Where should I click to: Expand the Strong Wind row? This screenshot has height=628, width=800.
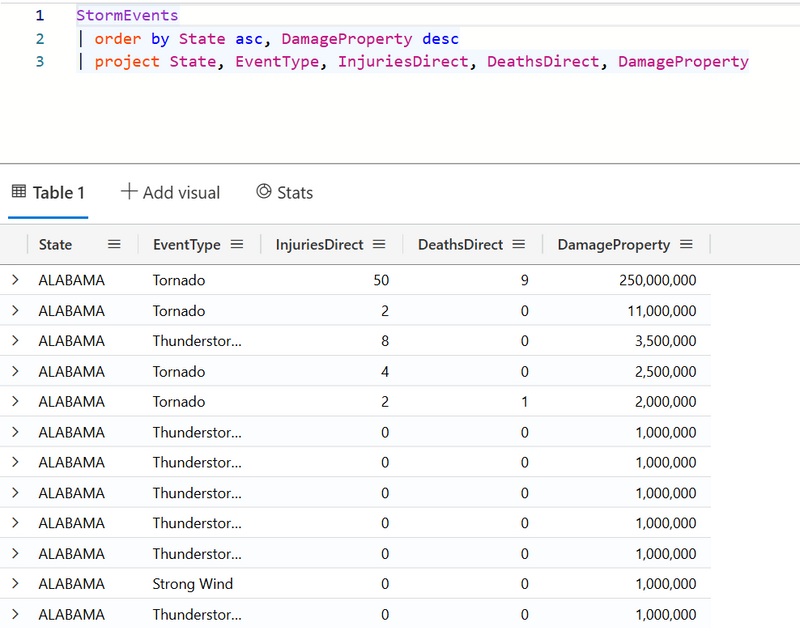pos(15,583)
